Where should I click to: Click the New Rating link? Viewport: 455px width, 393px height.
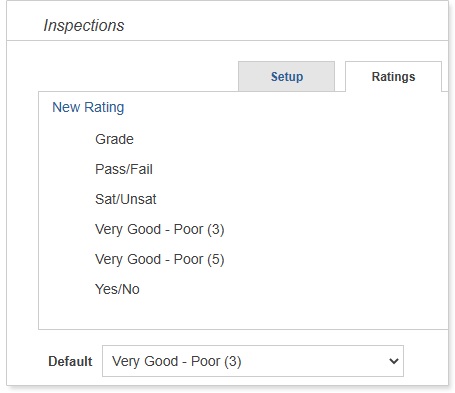click(x=88, y=107)
